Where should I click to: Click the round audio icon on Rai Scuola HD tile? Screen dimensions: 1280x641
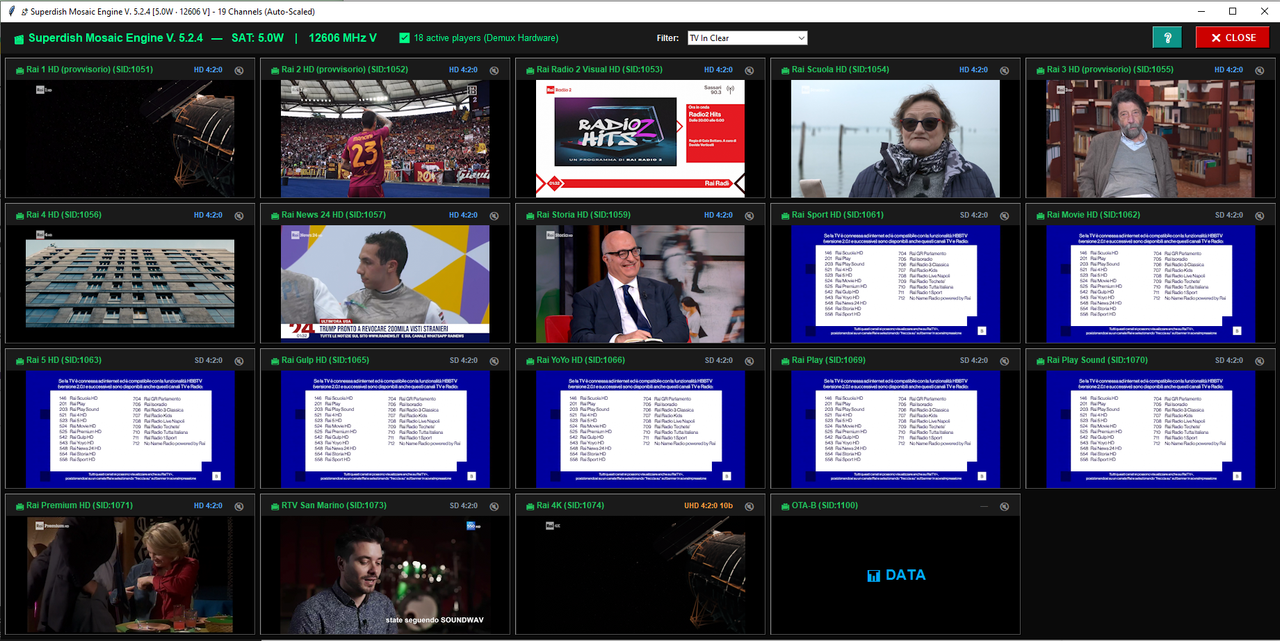click(x=1005, y=70)
